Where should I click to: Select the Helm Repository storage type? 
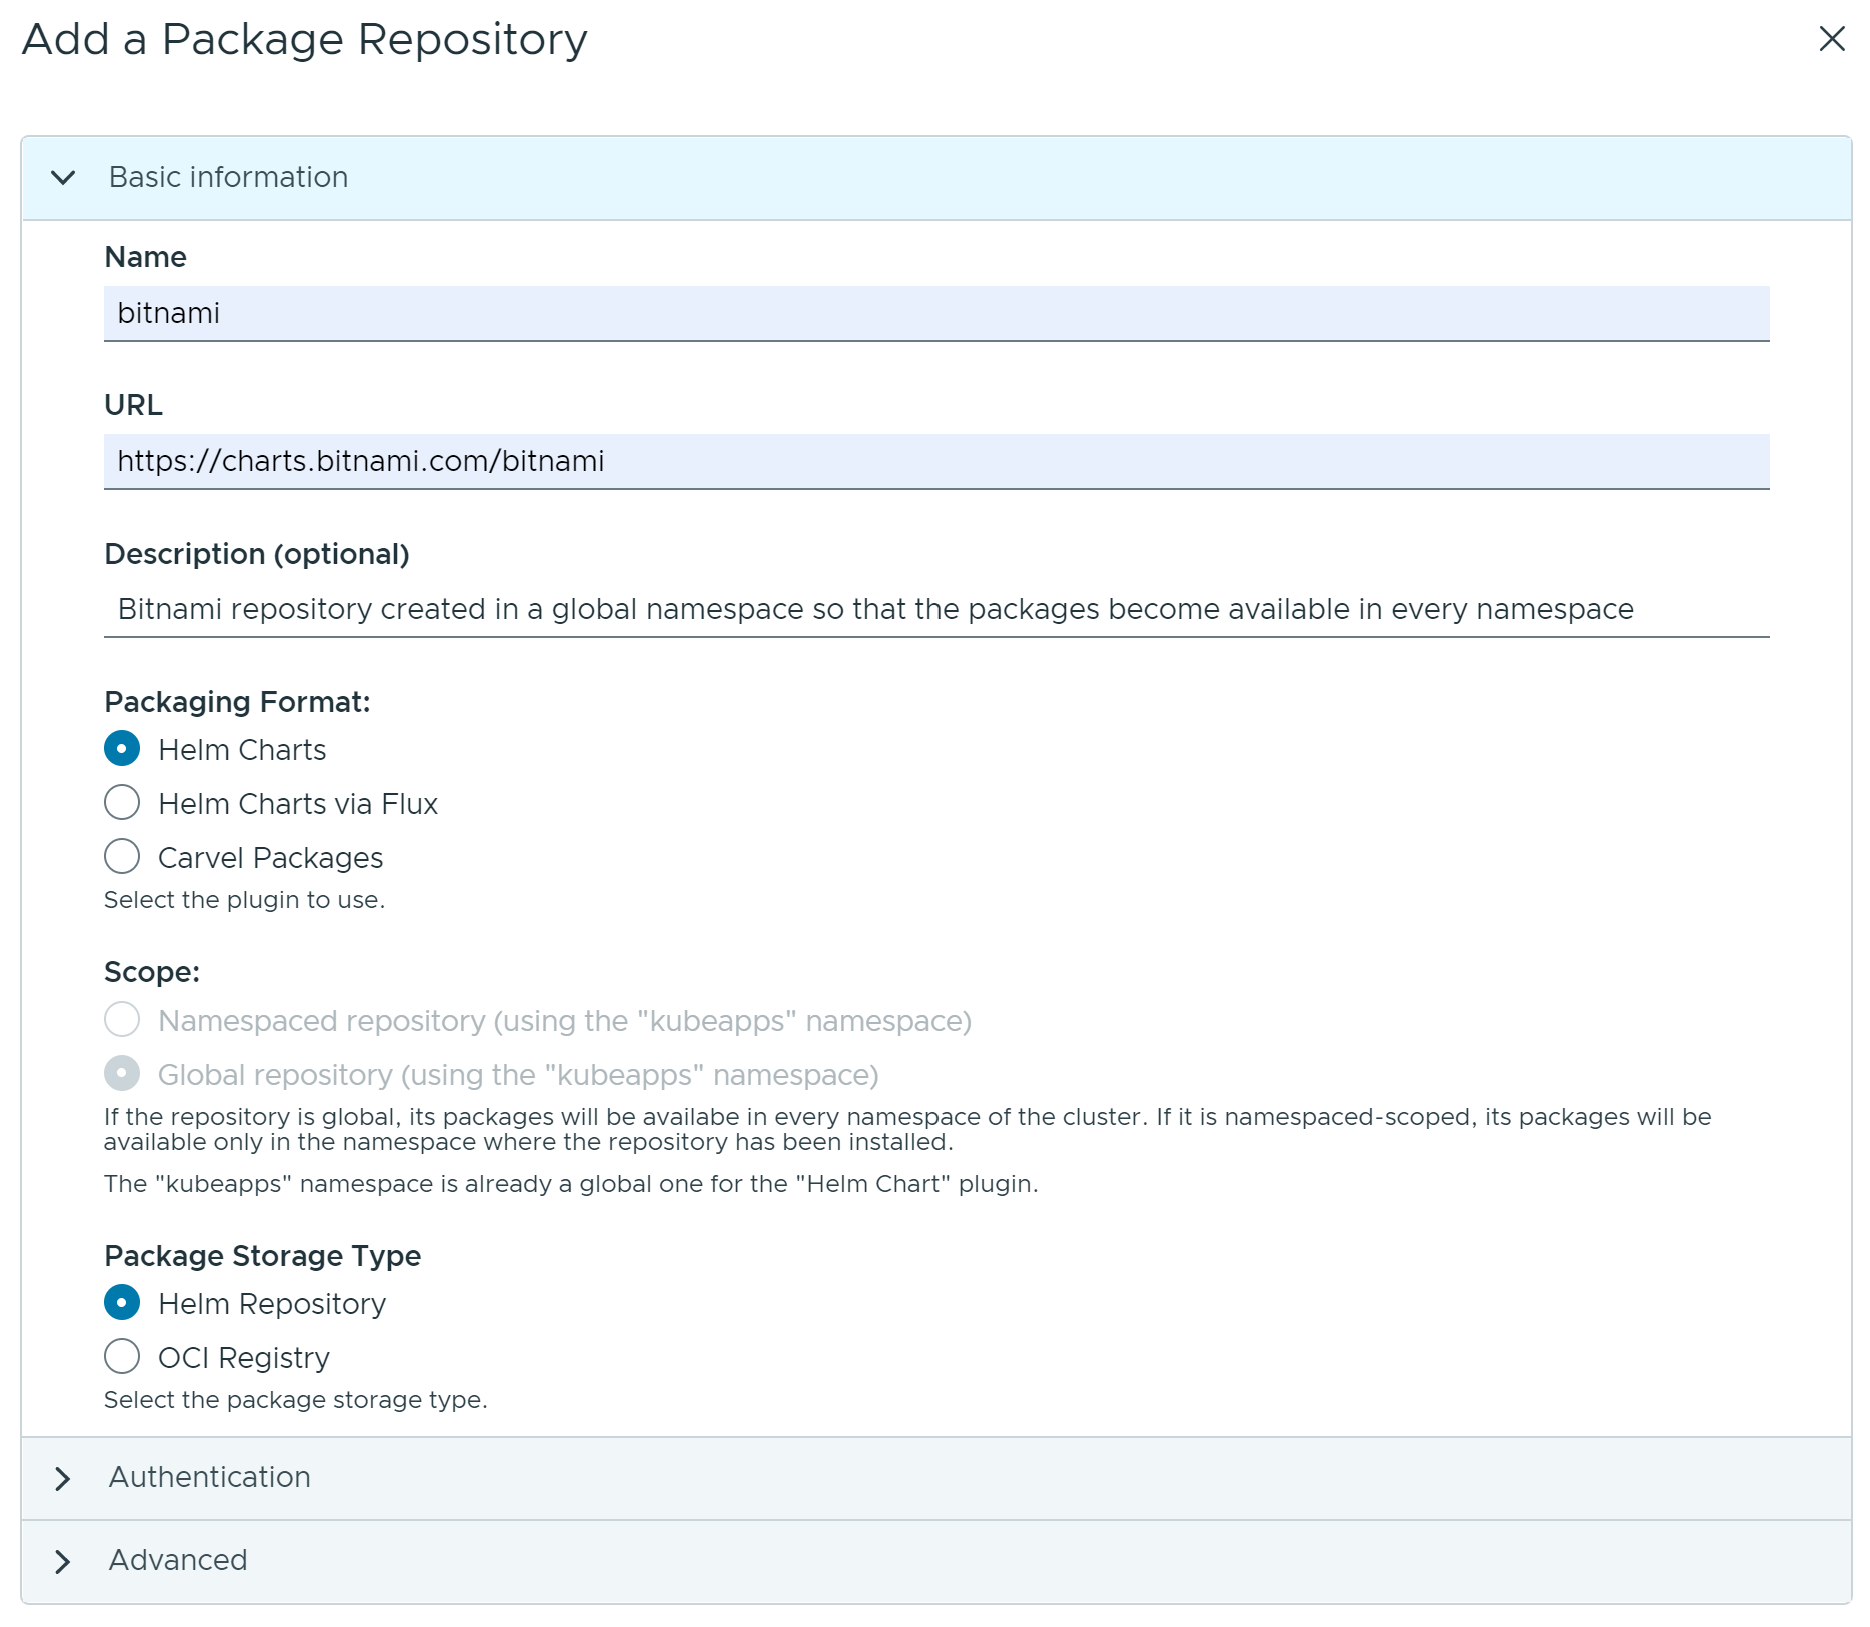(122, 1303)
